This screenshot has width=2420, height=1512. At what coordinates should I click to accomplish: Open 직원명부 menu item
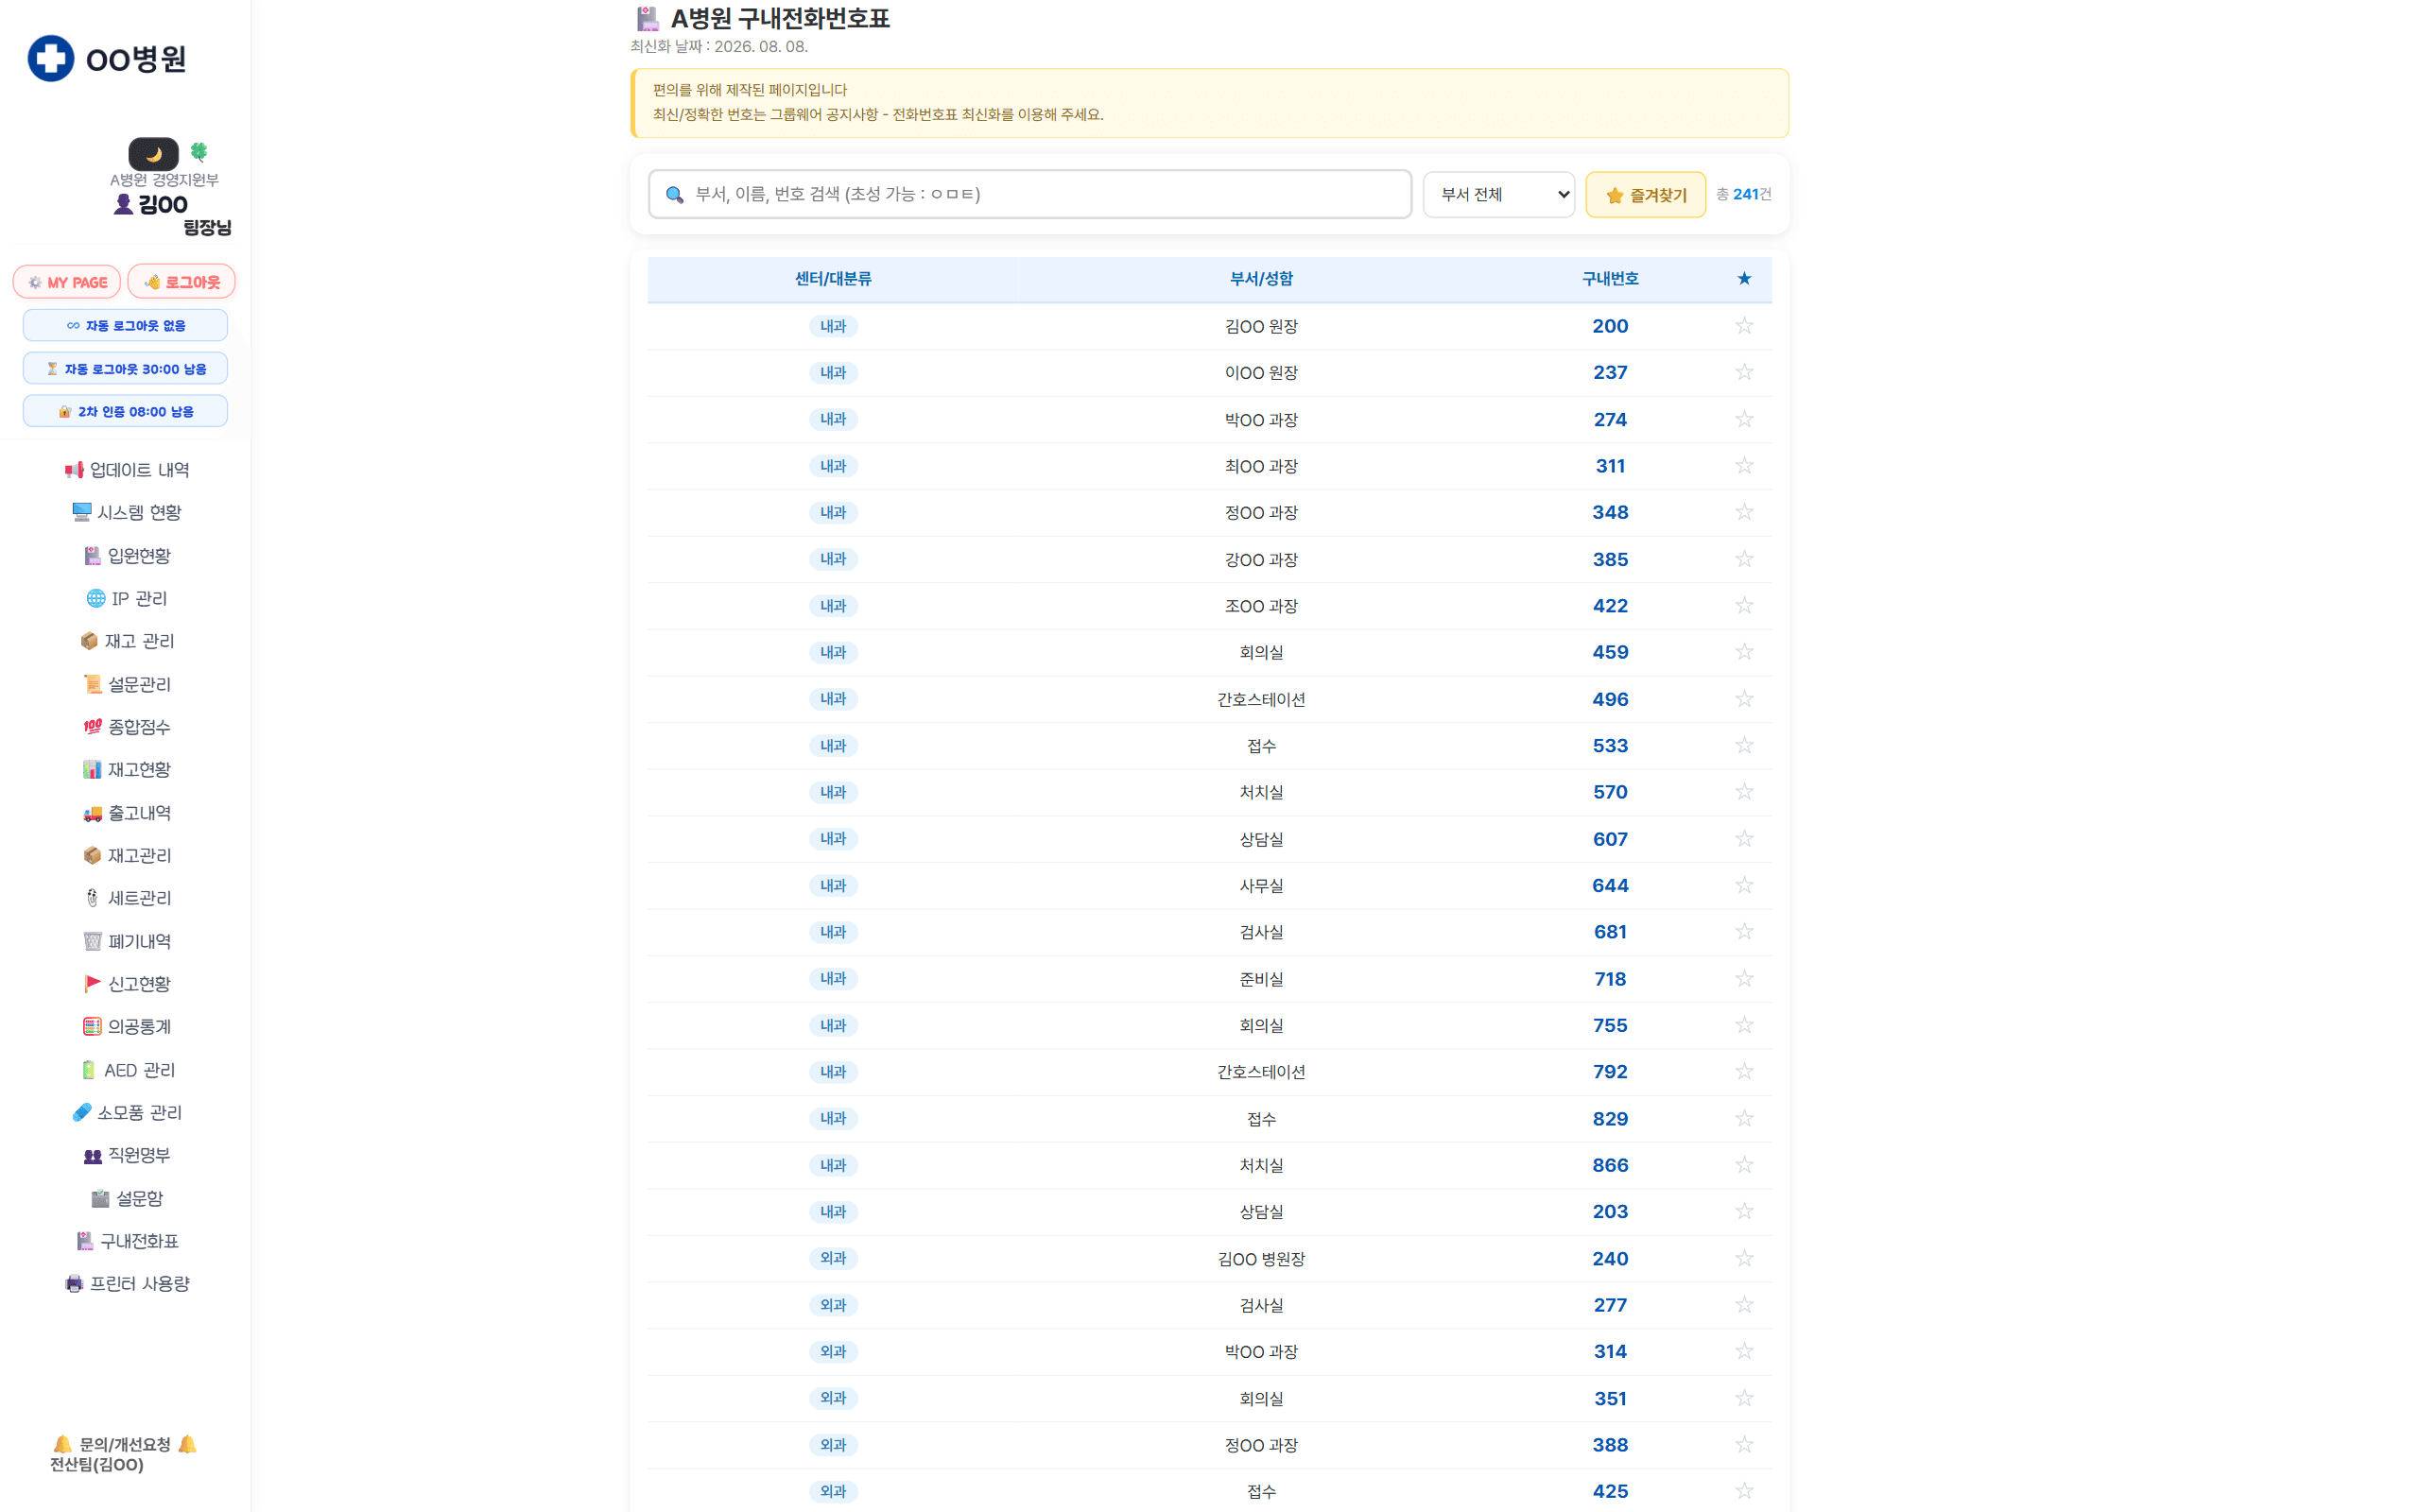pos(126,1155)
